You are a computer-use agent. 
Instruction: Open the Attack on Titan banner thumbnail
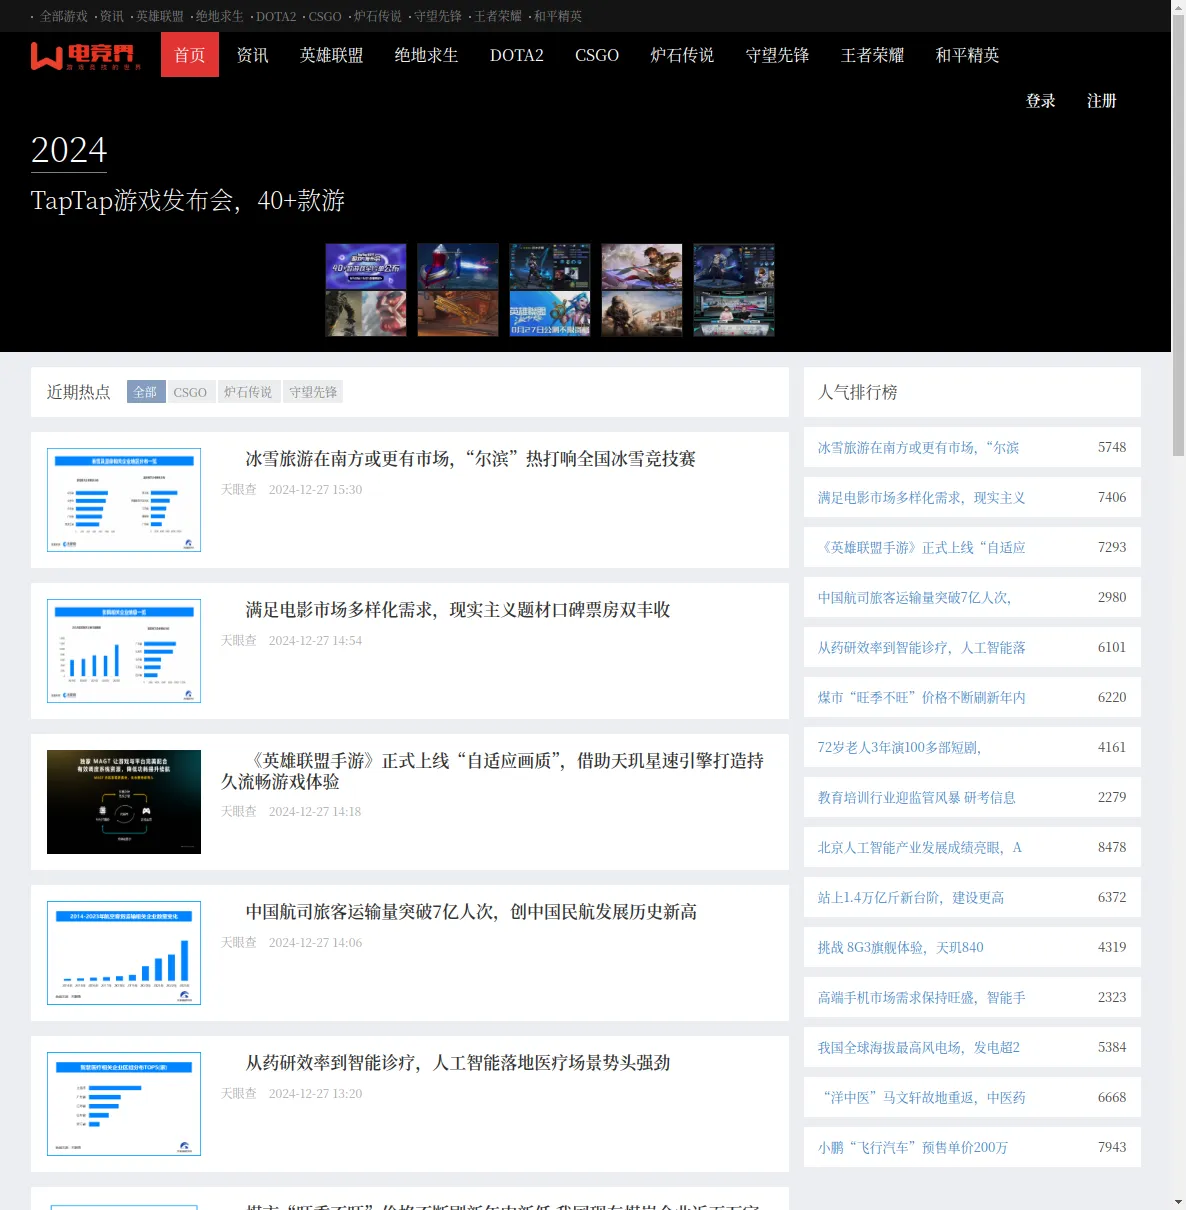[x=366, y=313]
